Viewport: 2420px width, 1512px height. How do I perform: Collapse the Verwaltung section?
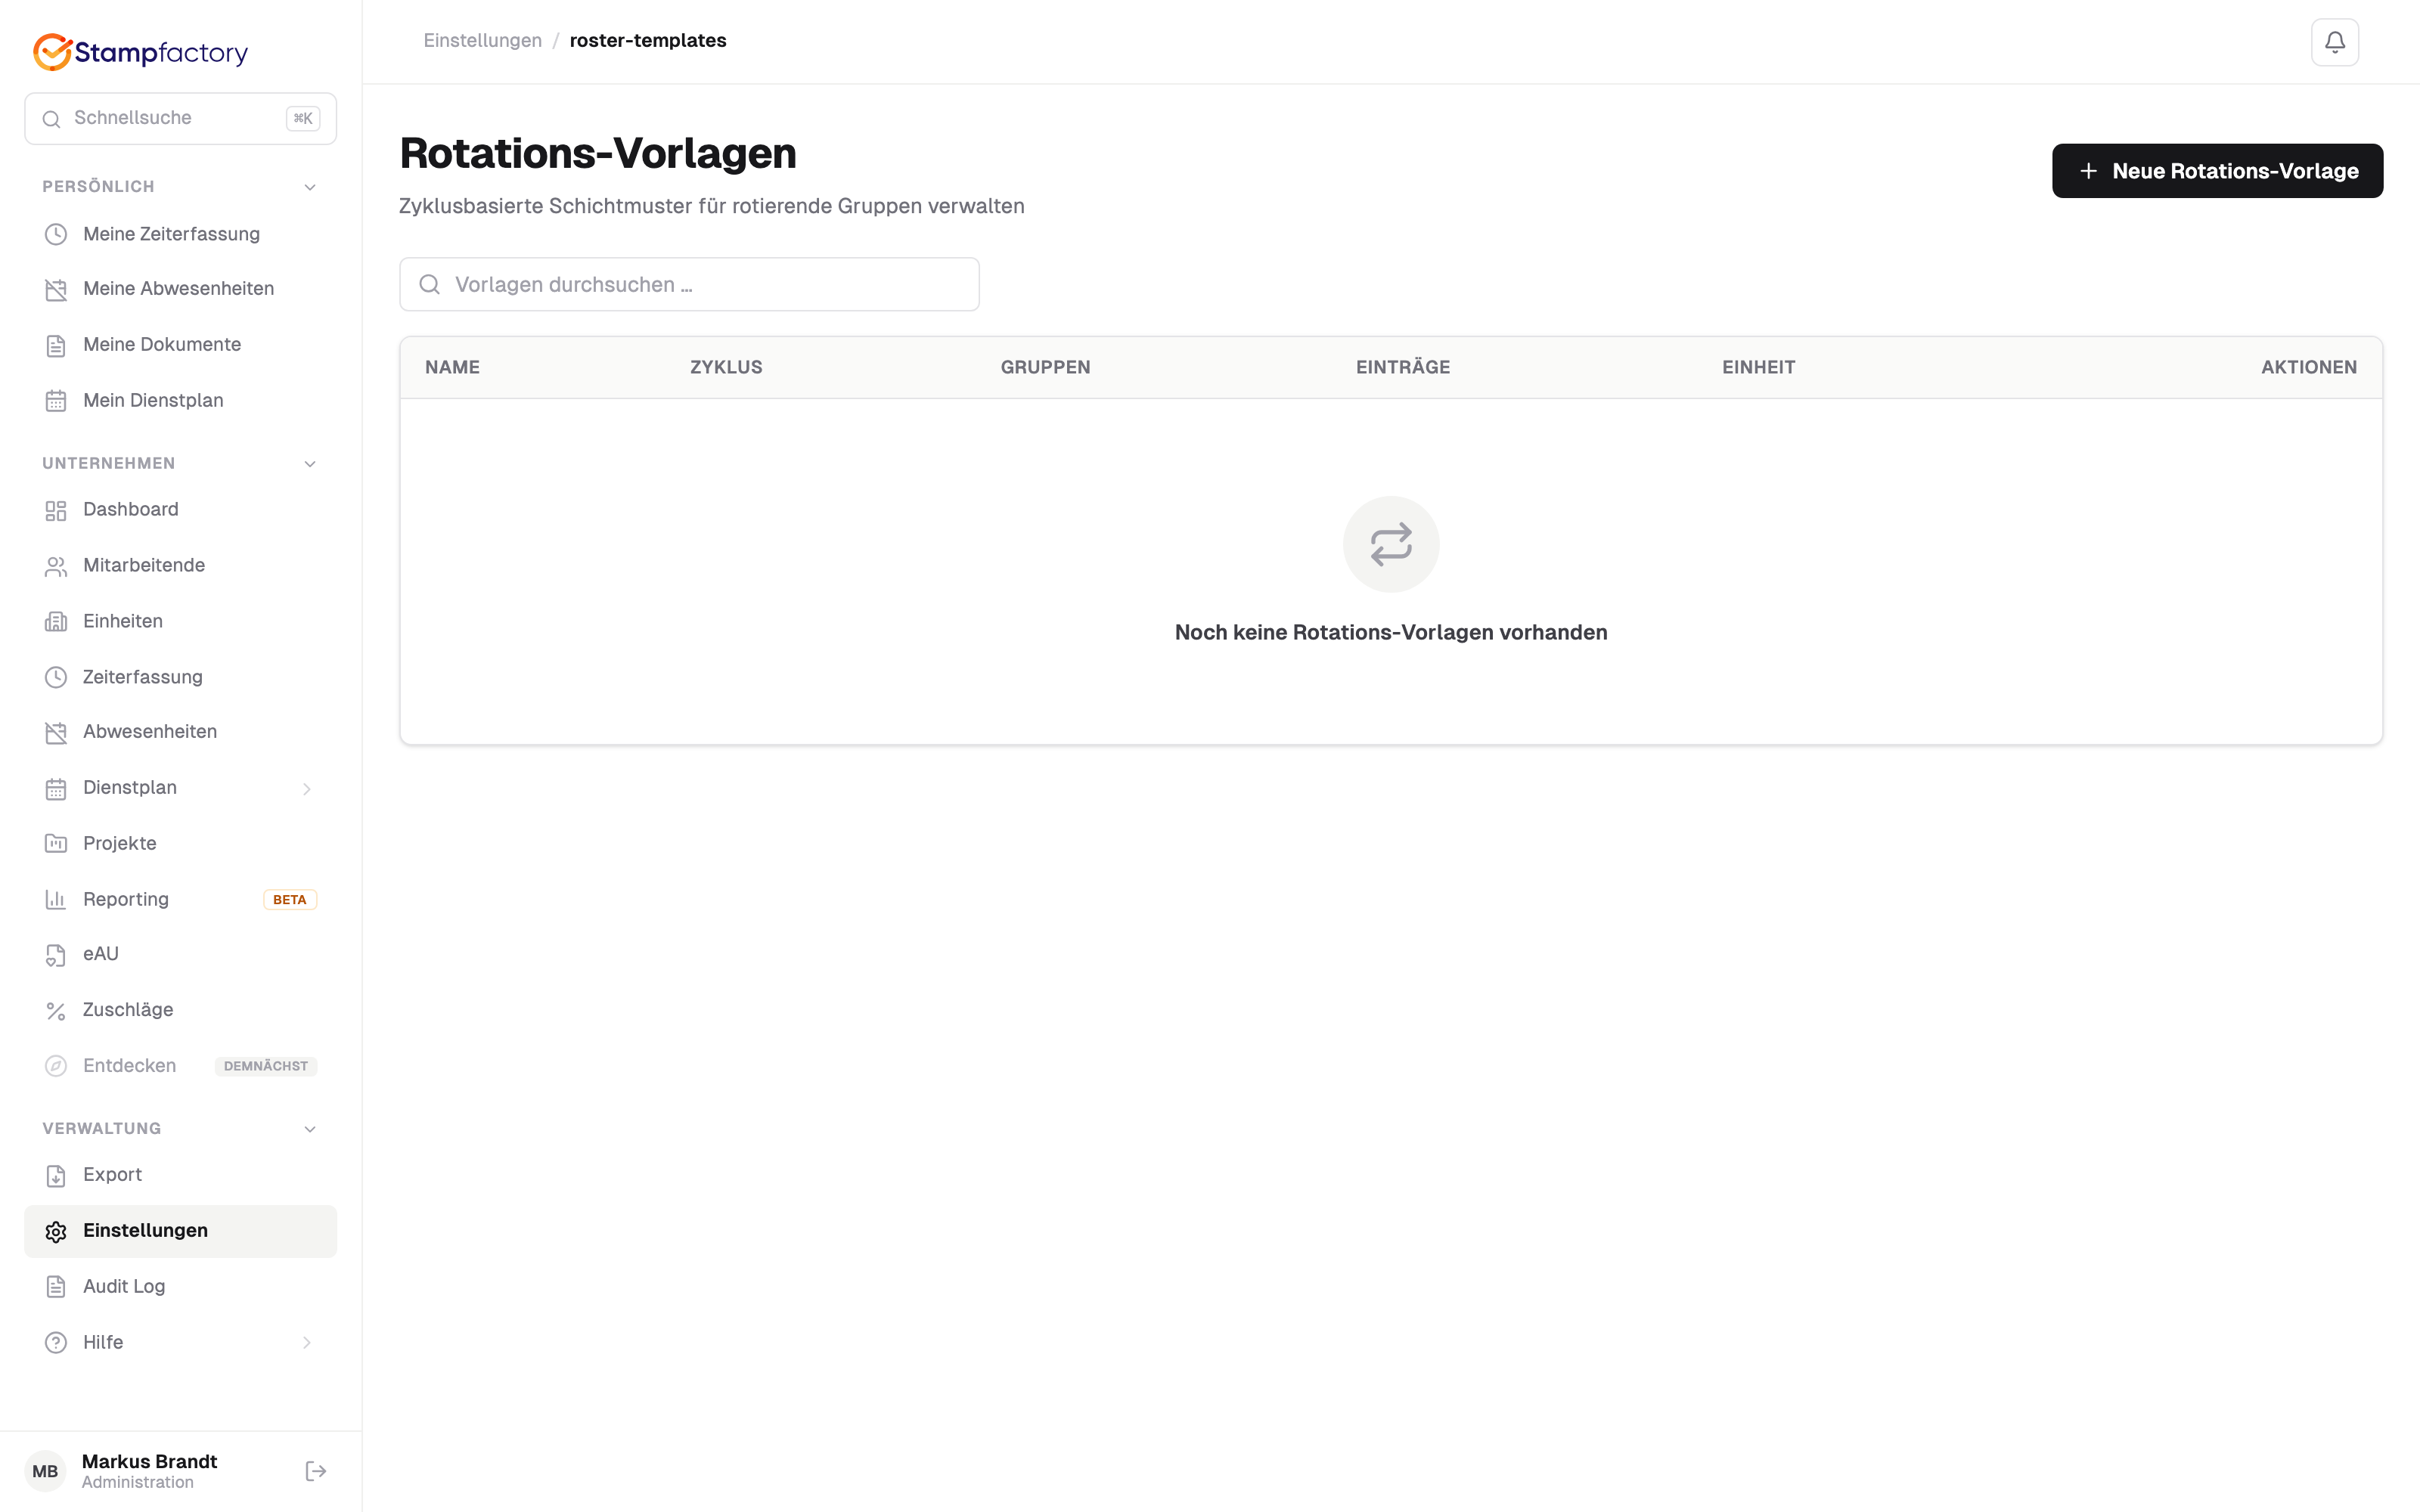tap(310, 1129)
